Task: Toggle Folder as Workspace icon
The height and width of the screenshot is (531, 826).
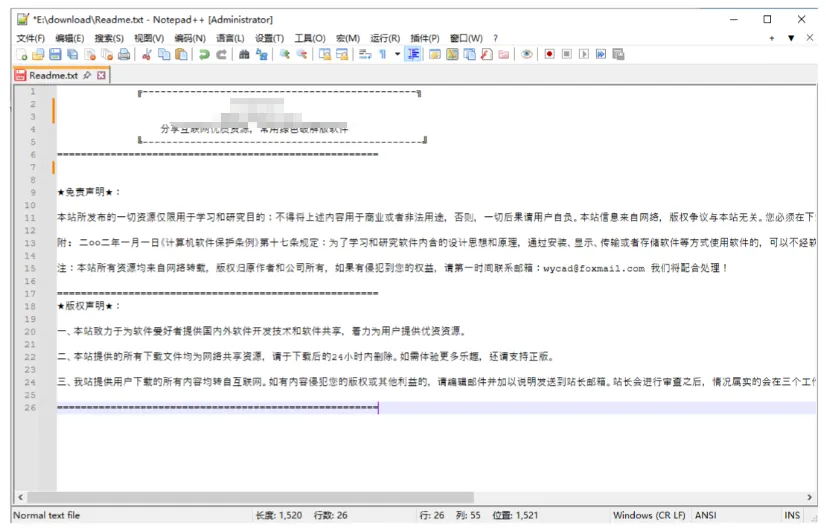Action: coord(504,54)
